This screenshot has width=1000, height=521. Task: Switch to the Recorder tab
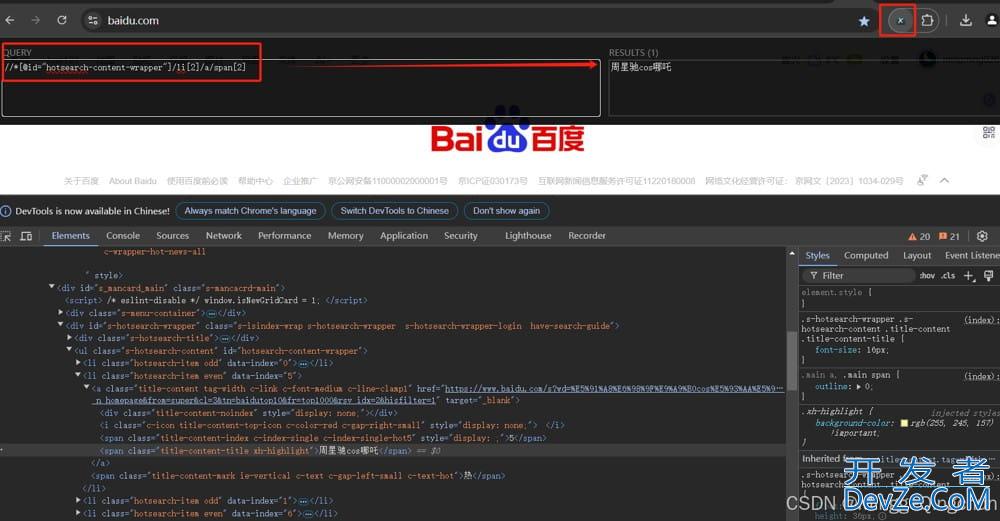point(587,236)
